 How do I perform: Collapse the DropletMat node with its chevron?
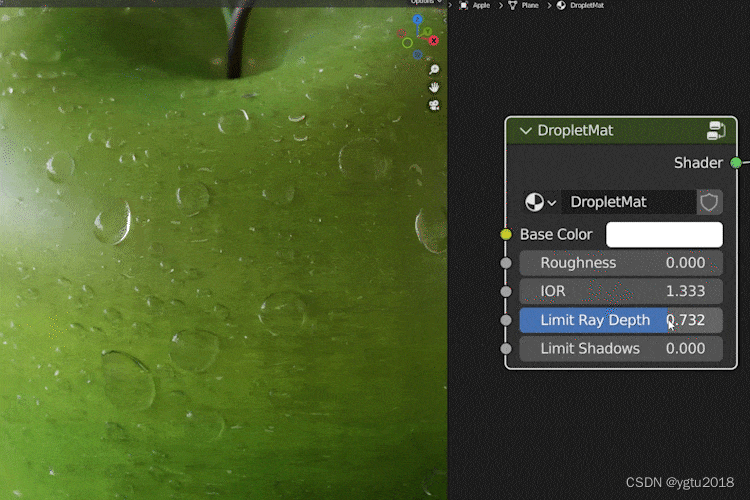click(526, 131)
